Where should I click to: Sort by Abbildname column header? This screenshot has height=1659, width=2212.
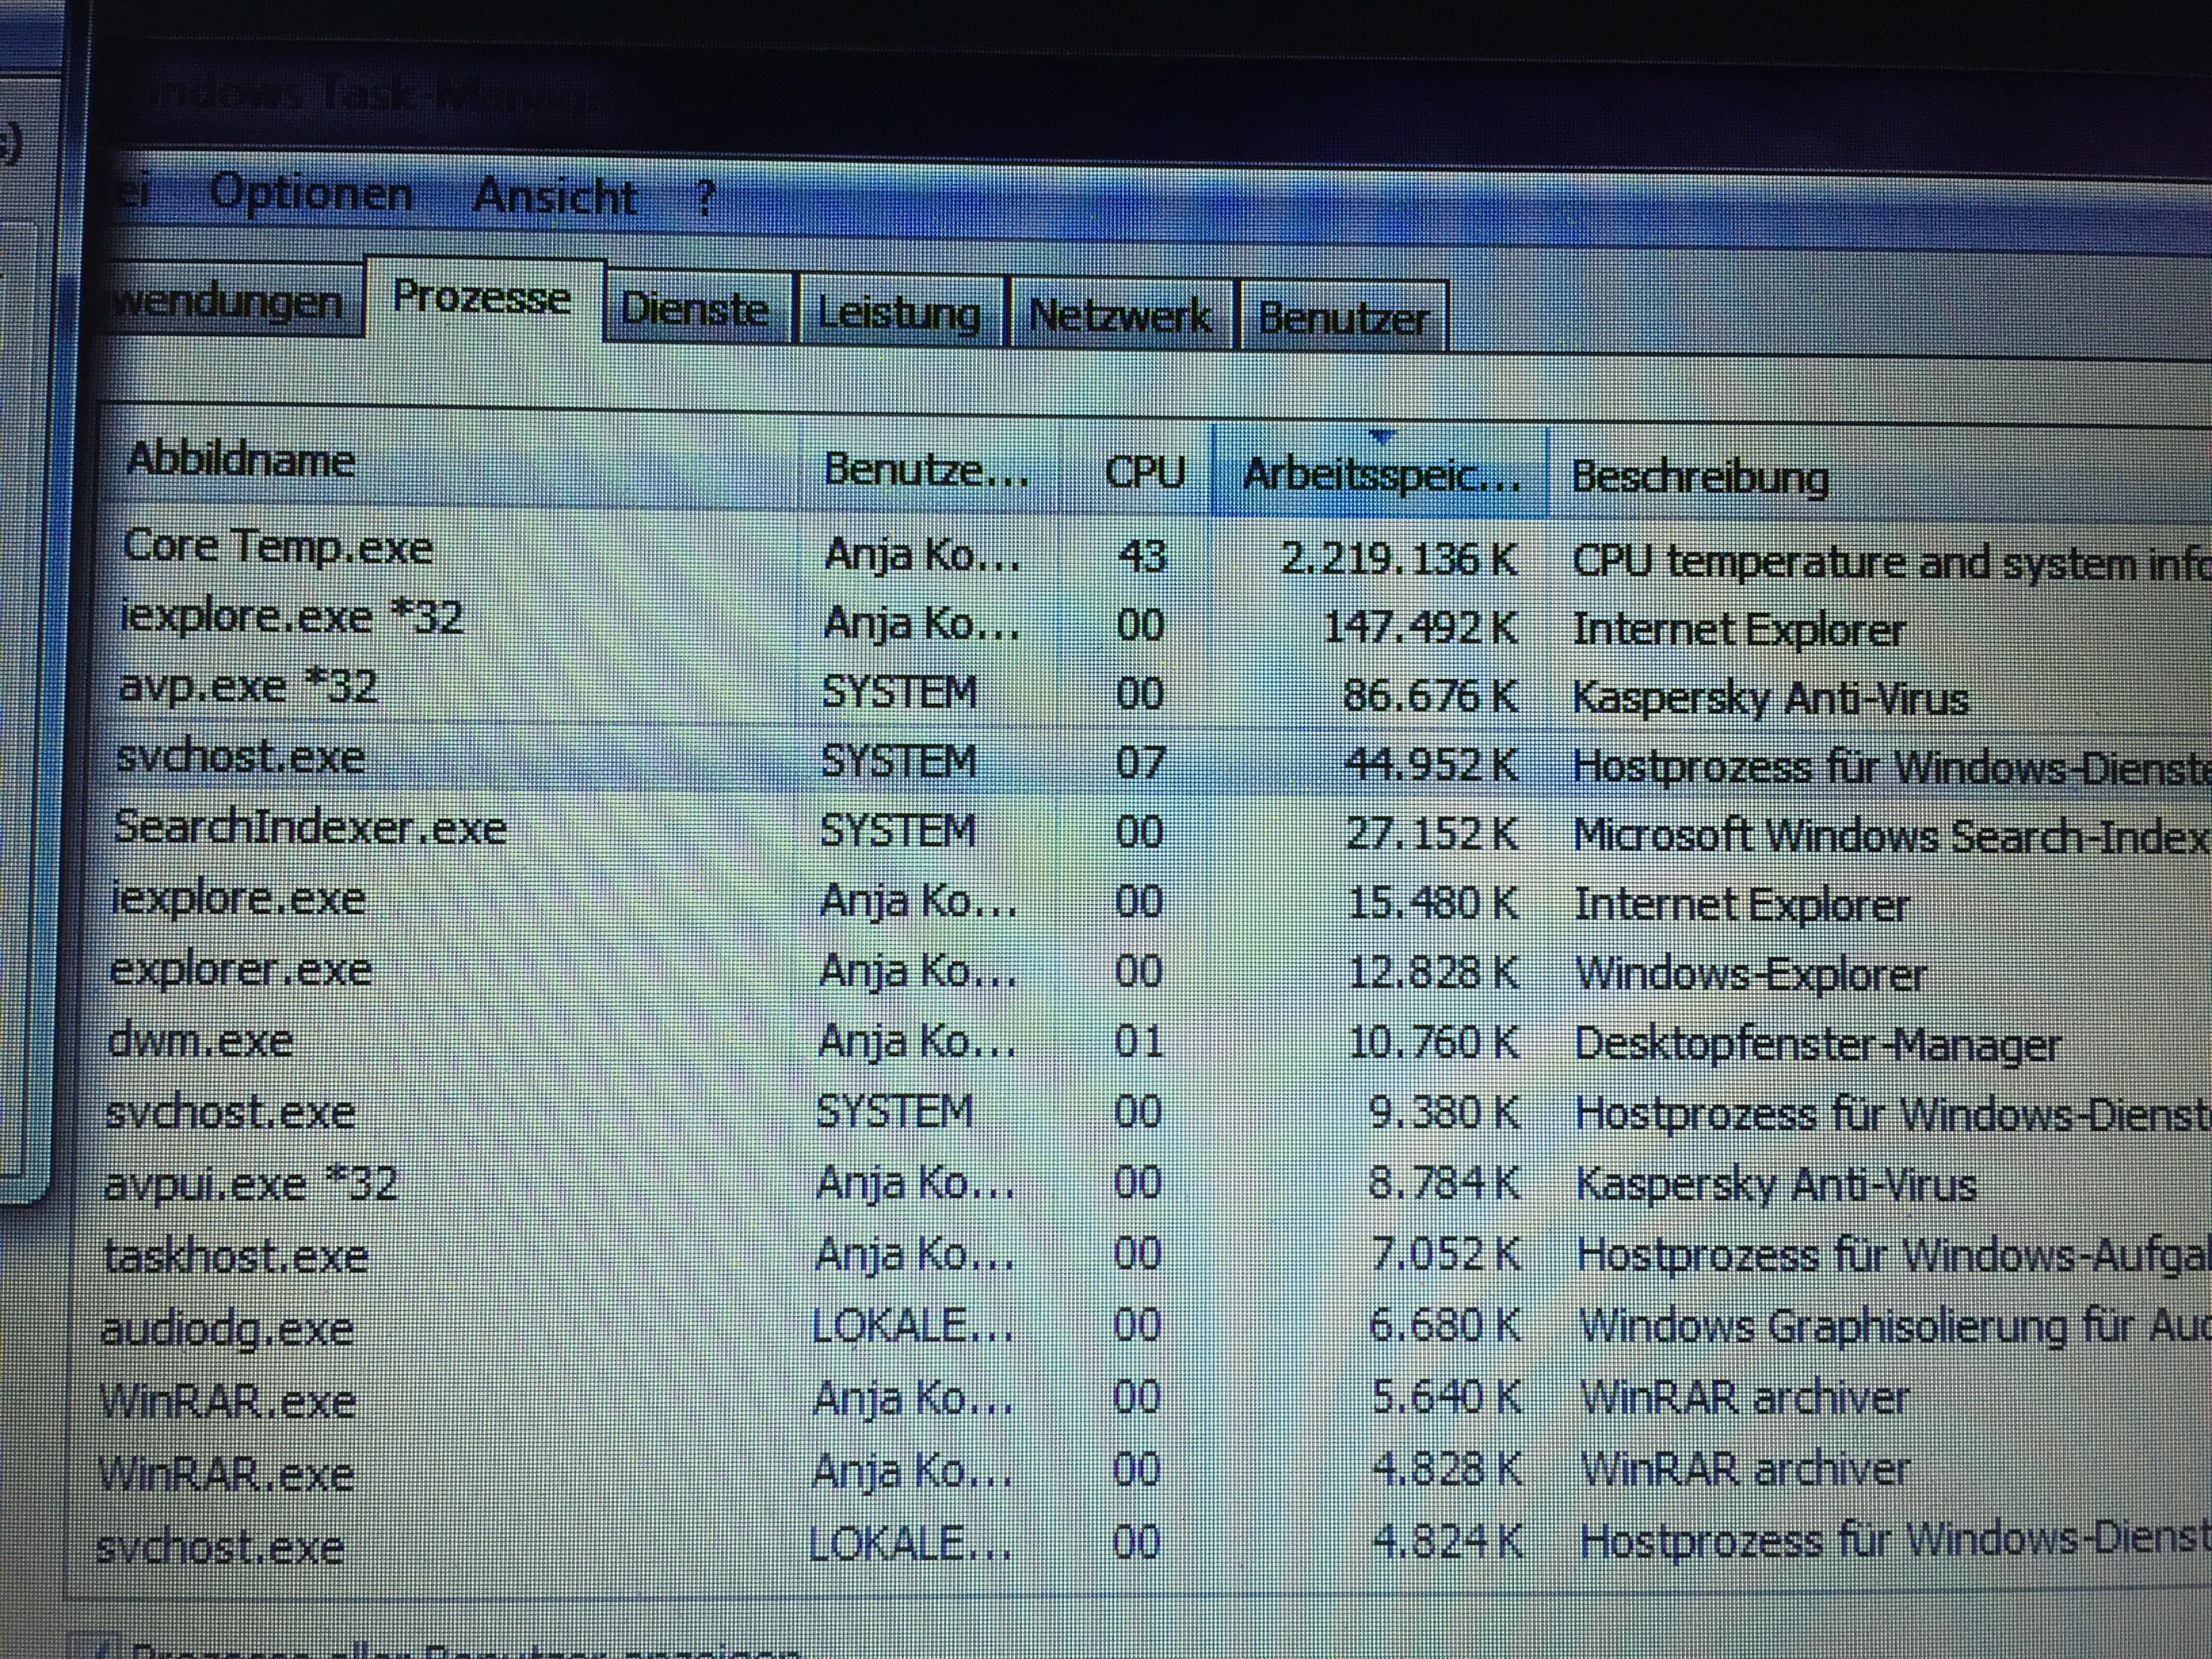(x=241, y=460)
